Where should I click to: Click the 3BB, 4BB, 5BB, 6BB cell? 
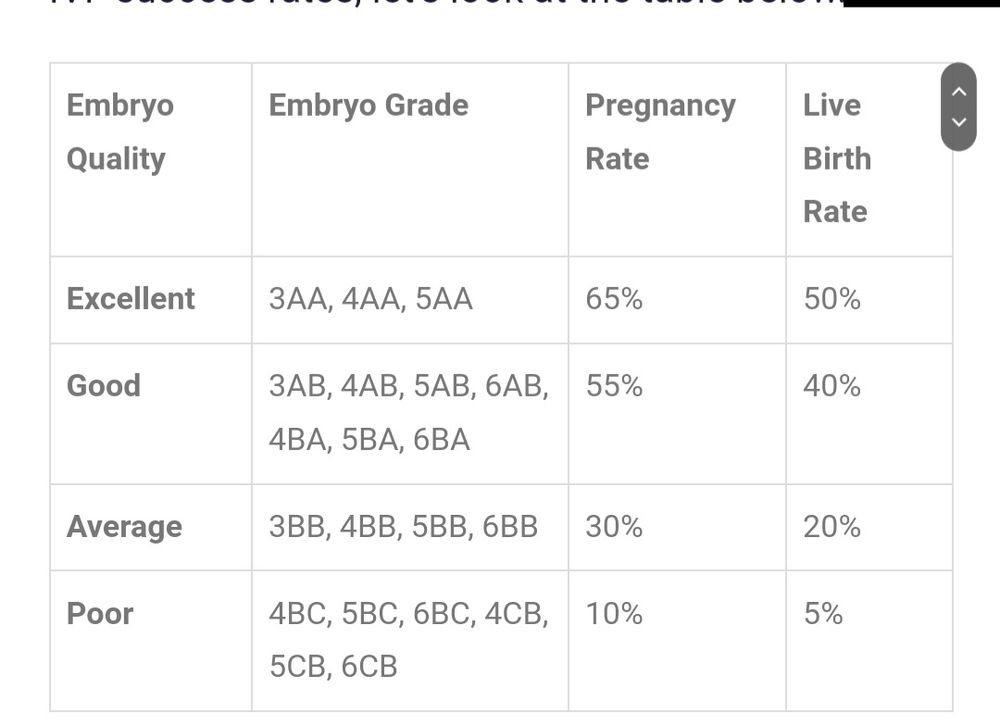click(x=403, y=527)
